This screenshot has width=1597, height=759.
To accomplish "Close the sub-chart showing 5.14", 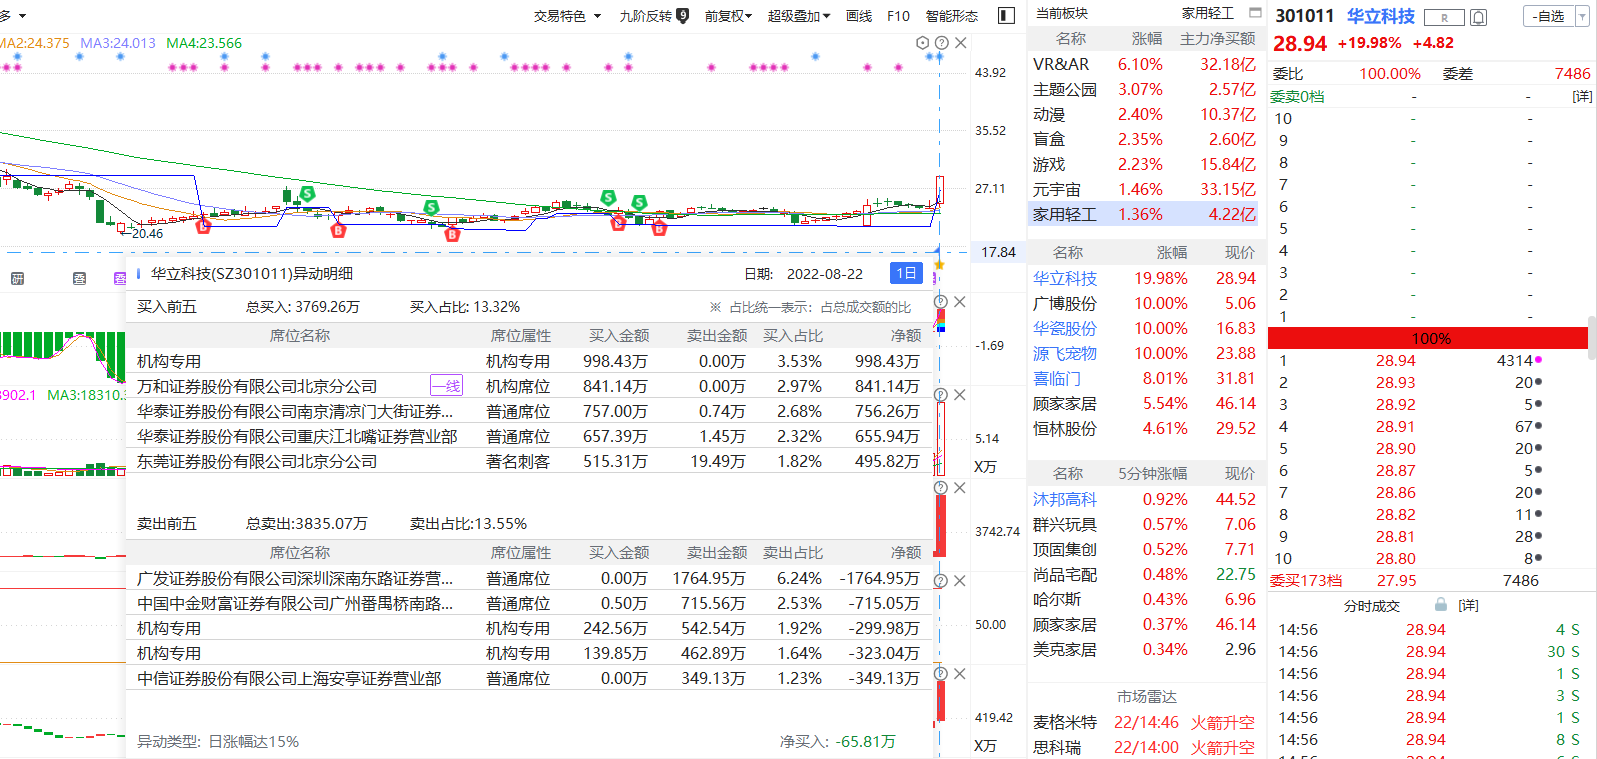I will (x=960, y=395).
